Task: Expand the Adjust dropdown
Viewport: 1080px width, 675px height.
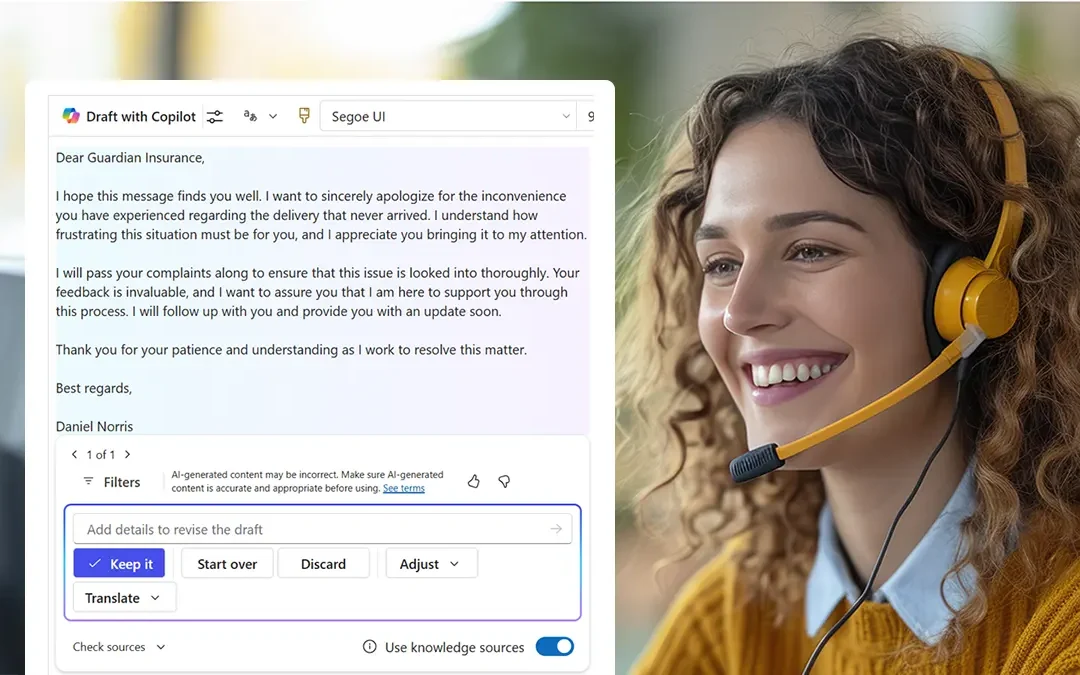Action: point(431,563)
